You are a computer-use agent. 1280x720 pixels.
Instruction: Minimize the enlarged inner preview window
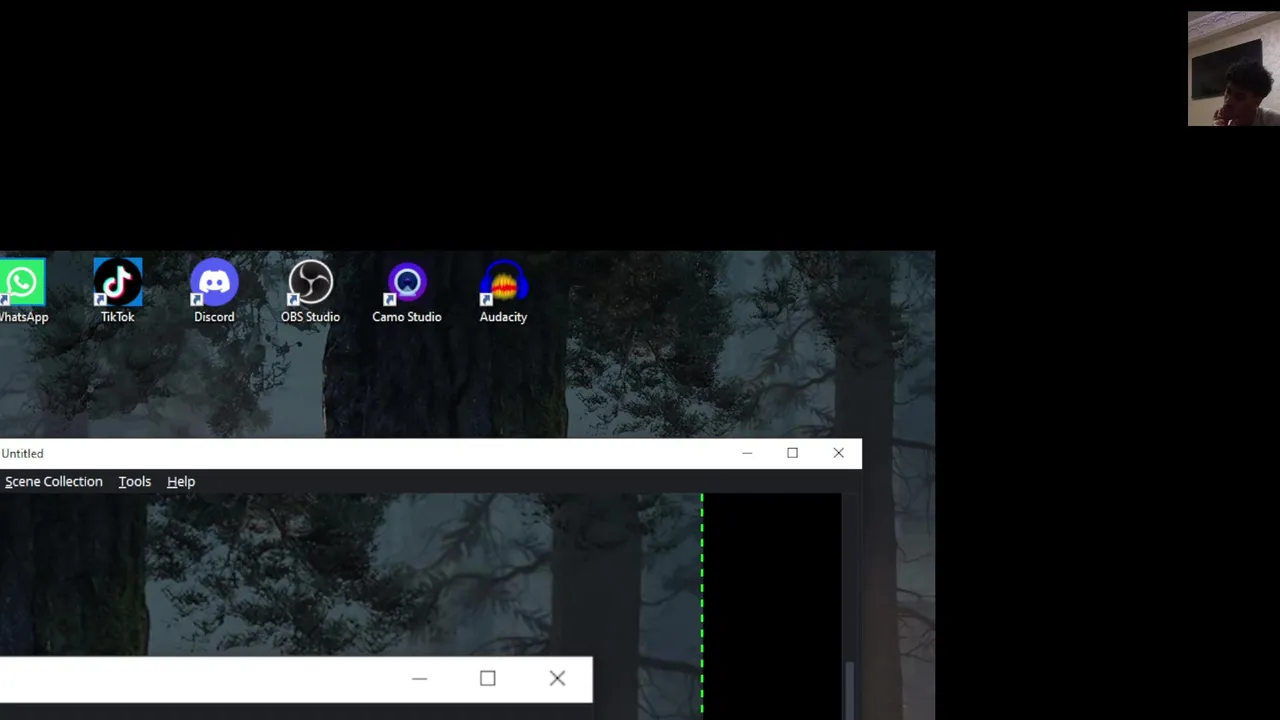pos(419,679)
